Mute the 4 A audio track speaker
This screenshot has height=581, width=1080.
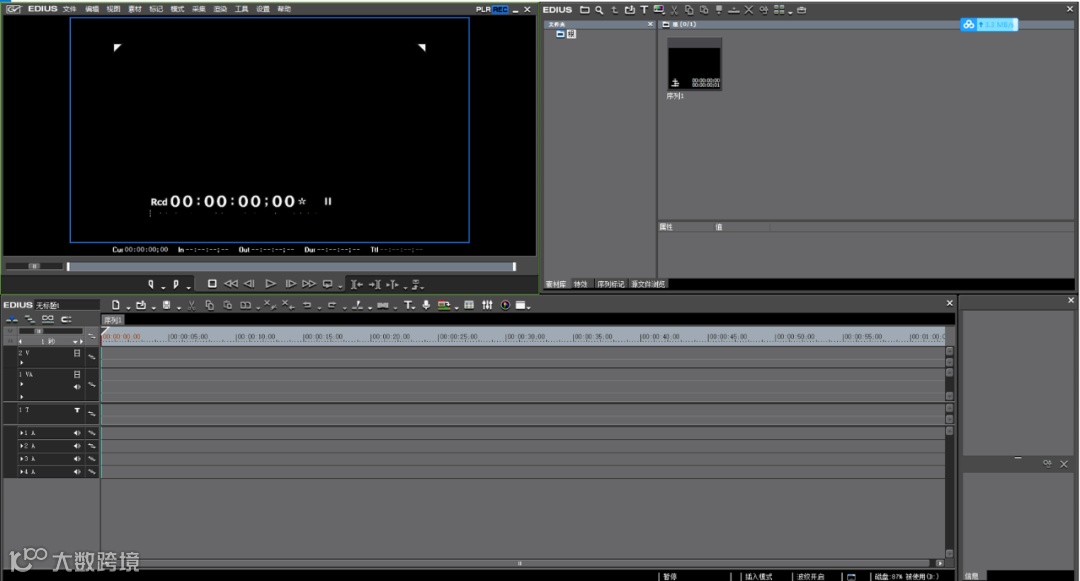pos(77,472)
